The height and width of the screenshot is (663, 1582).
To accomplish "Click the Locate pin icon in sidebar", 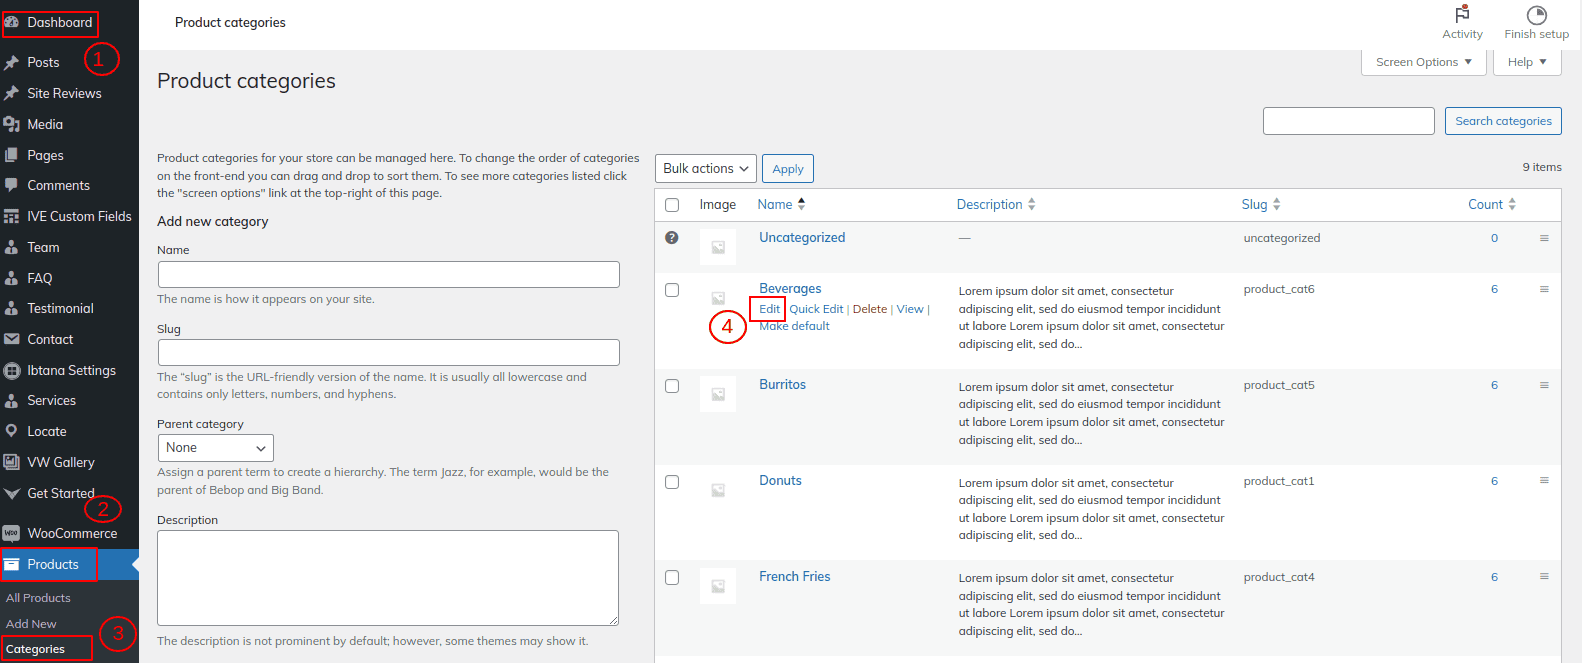I will [x=12, y=431].
